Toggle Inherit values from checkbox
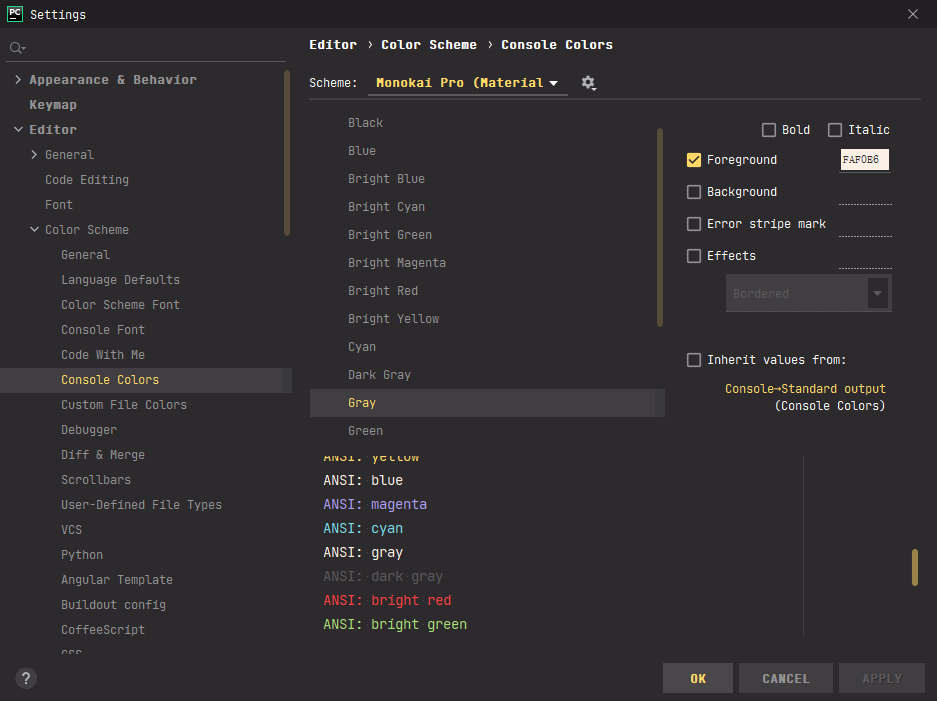The width and height of the screenshot is (937, 701). click(x=694, y=360)
